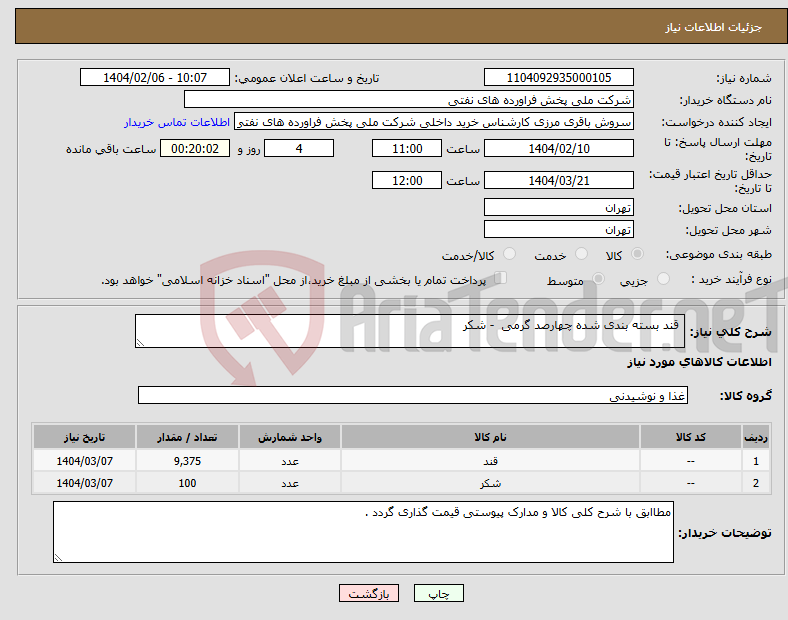
Task: Click the quantity cell 9,375
Action: [187, 461]
